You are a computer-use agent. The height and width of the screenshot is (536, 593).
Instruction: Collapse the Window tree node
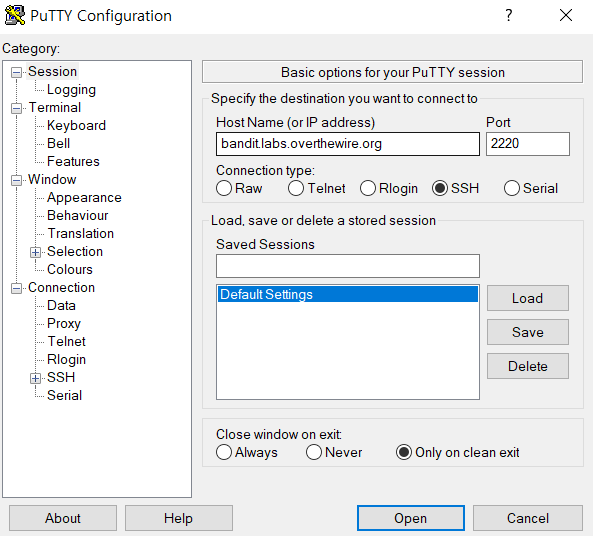tap(16, 180)
